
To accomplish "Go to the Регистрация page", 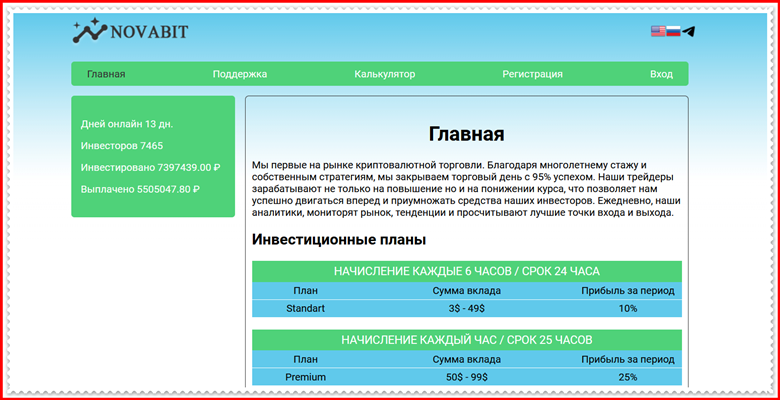I will coord(532,74).
